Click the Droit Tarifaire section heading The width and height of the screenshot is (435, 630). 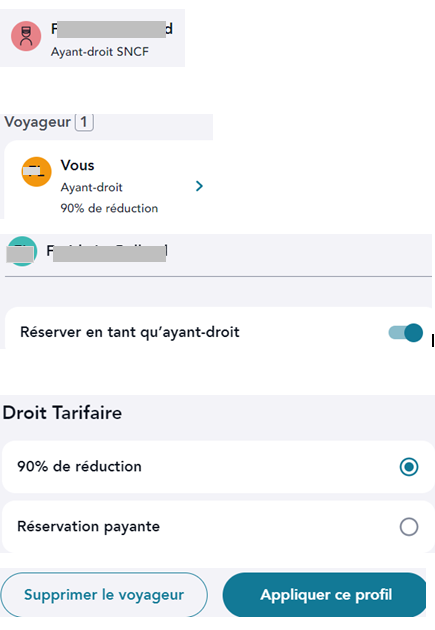[x=62, y=413]
